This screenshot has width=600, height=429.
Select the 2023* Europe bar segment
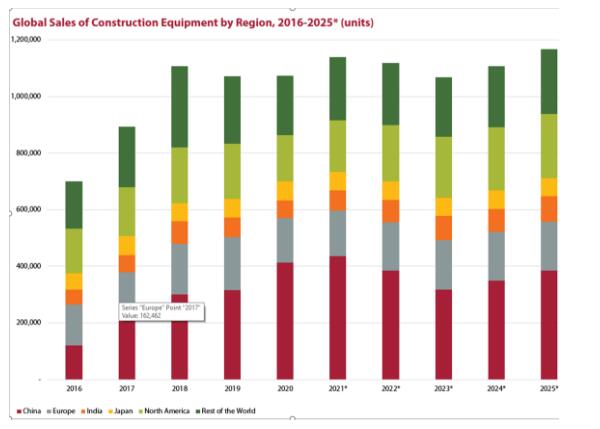[x=443, y=265]
